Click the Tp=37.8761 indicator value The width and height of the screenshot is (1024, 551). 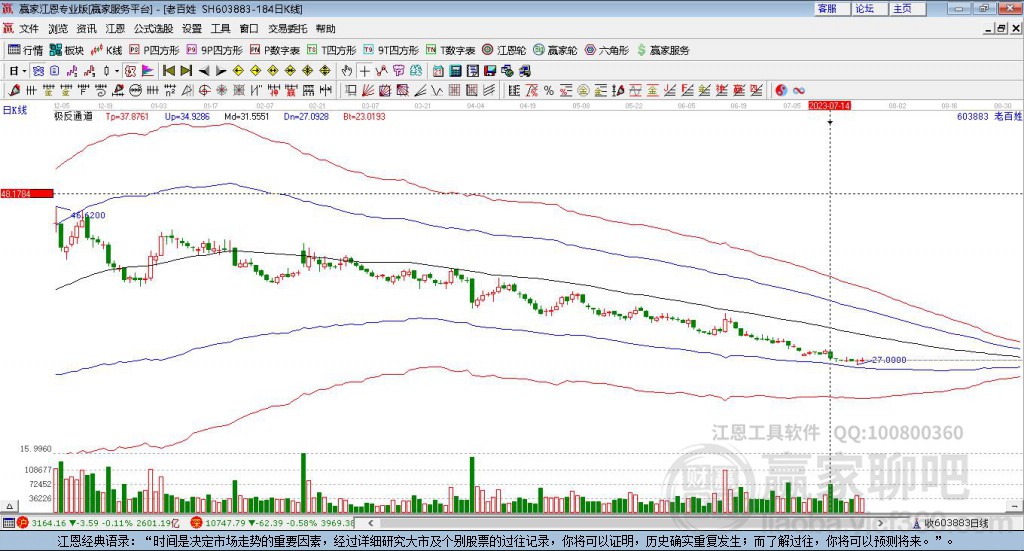127,116
